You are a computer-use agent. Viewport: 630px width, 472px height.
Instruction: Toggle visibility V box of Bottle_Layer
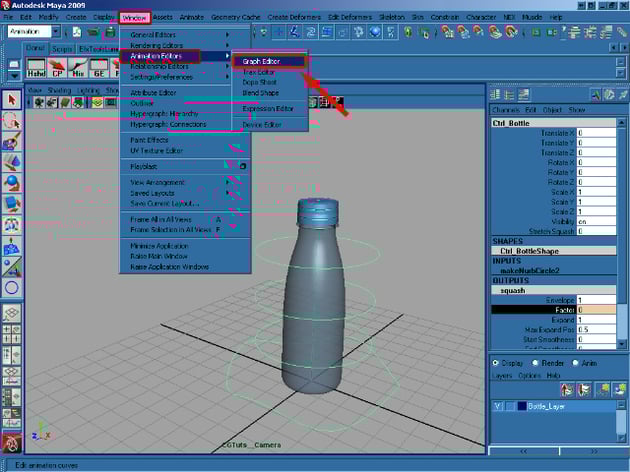coord(498,407)
